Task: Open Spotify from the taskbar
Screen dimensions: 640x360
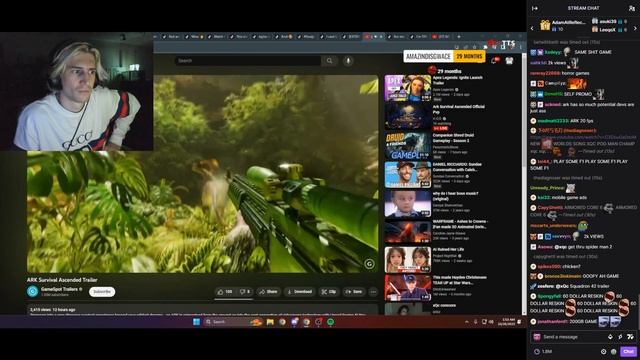Action: coord(330,322)
